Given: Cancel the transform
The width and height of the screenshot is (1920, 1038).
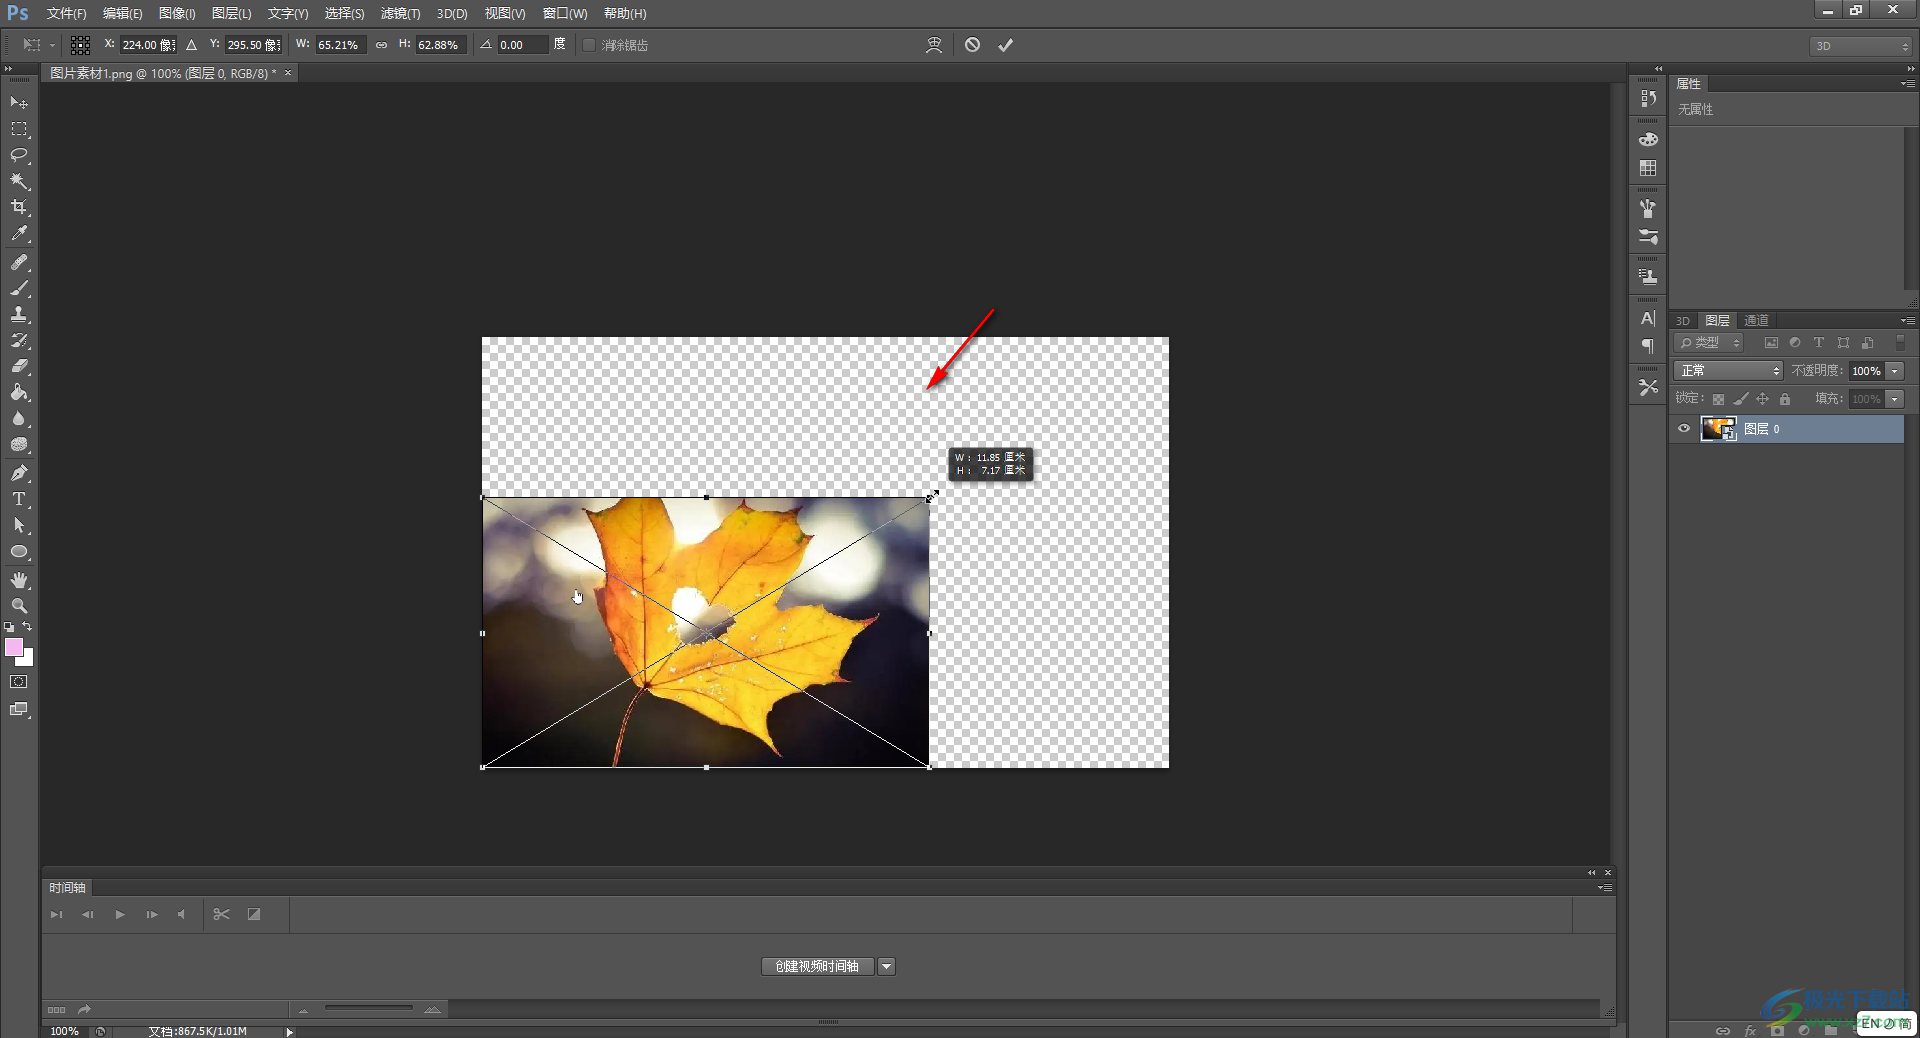Looking at the screenshot, I should click(972, 45).
